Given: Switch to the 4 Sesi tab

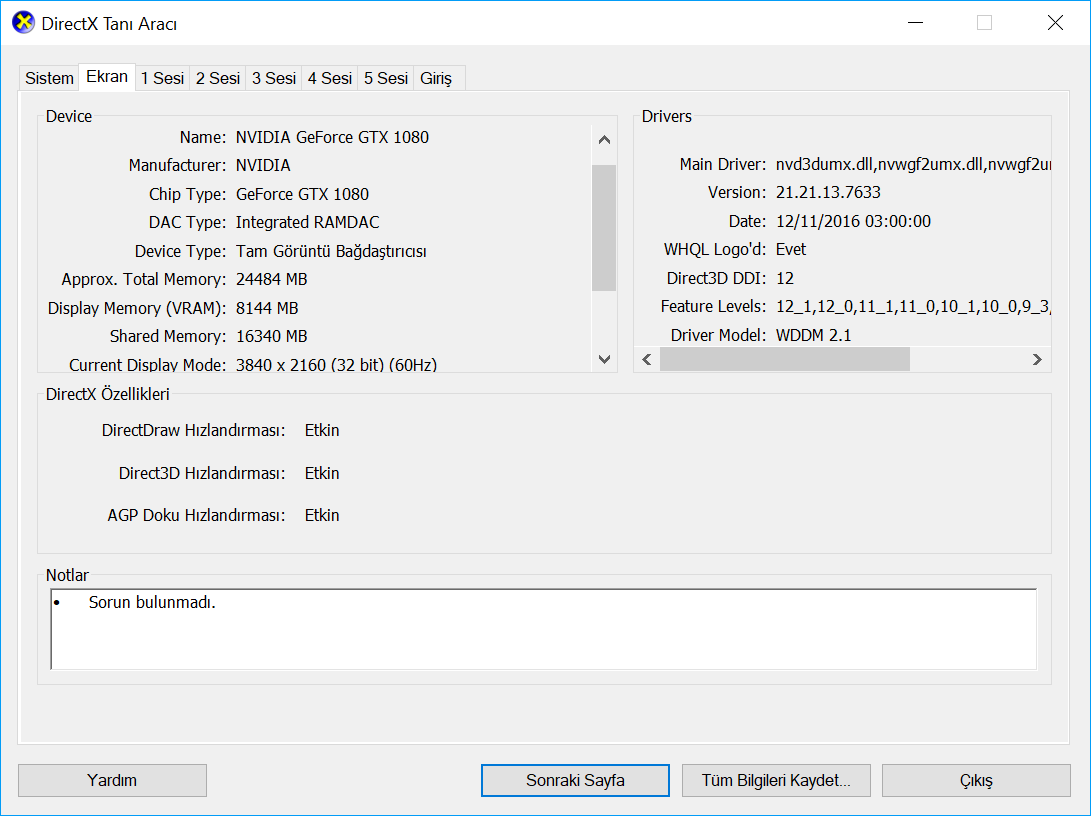Looking at the screenshot, I should 330,79.
